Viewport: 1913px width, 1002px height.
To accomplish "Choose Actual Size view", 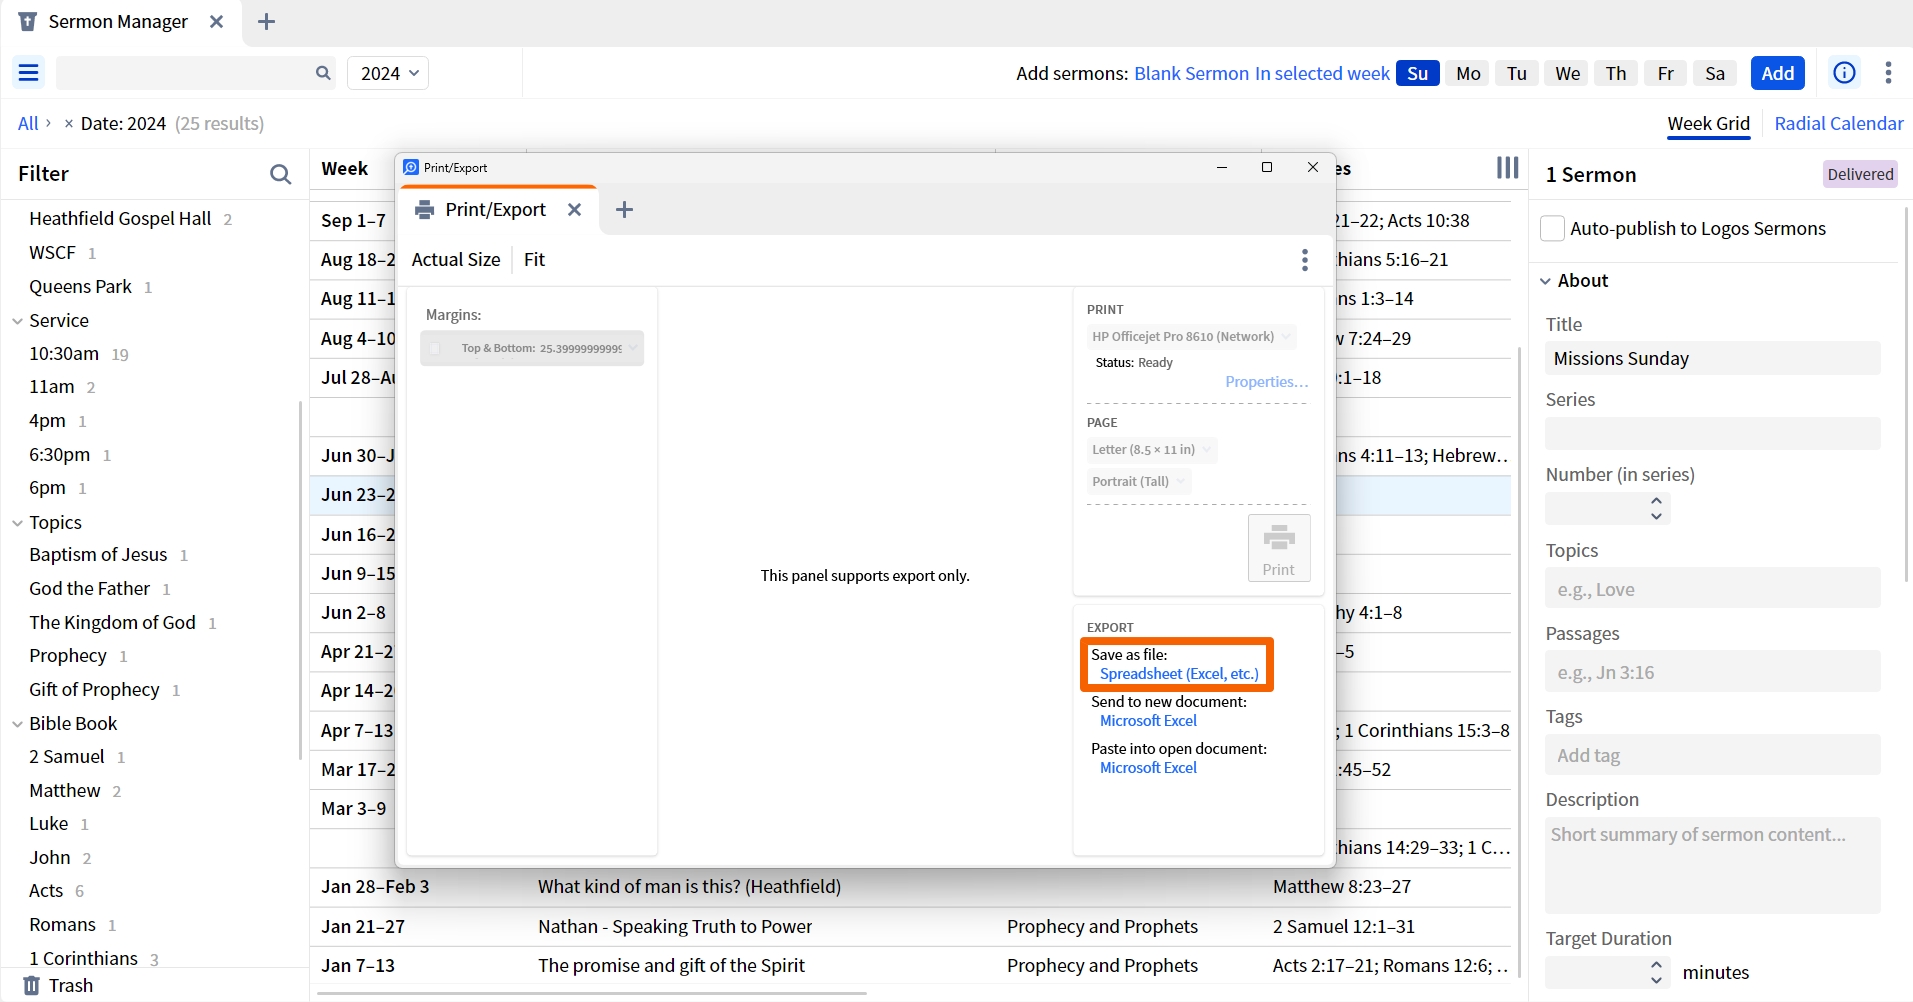I will (456, 260).
